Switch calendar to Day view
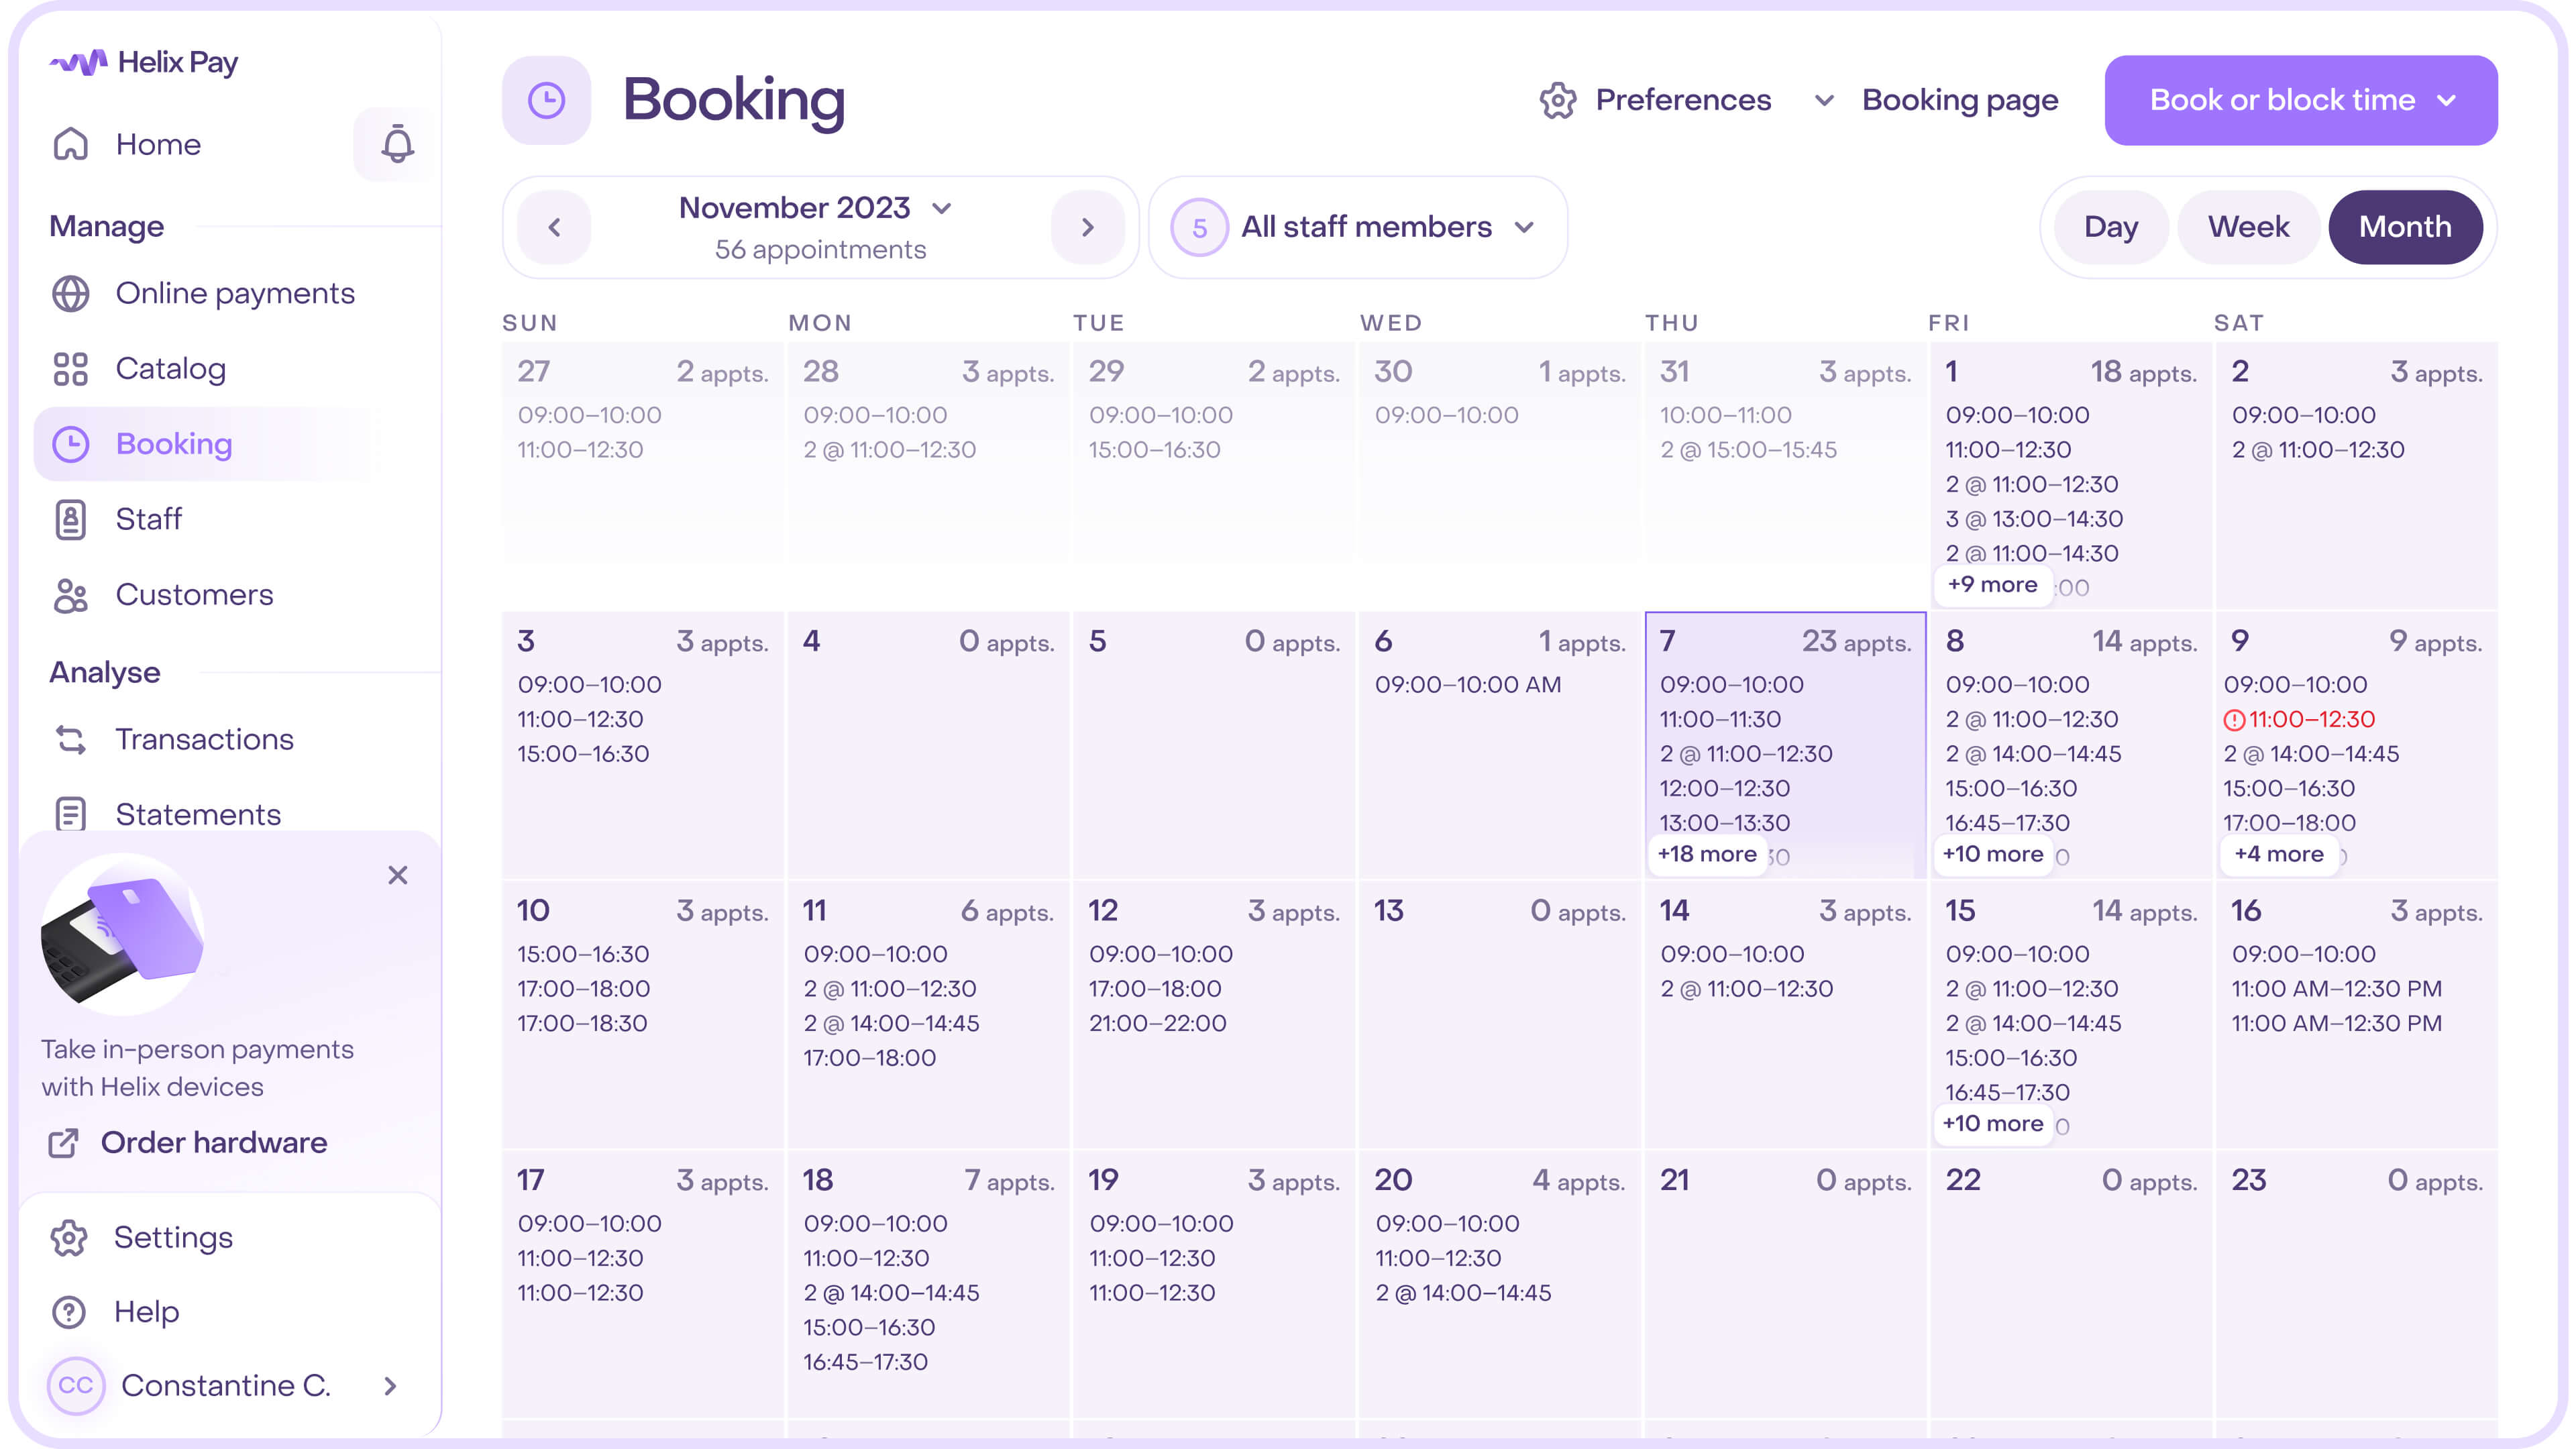This screenshot has width=2576, height=1449. [x=2111, y=227]
